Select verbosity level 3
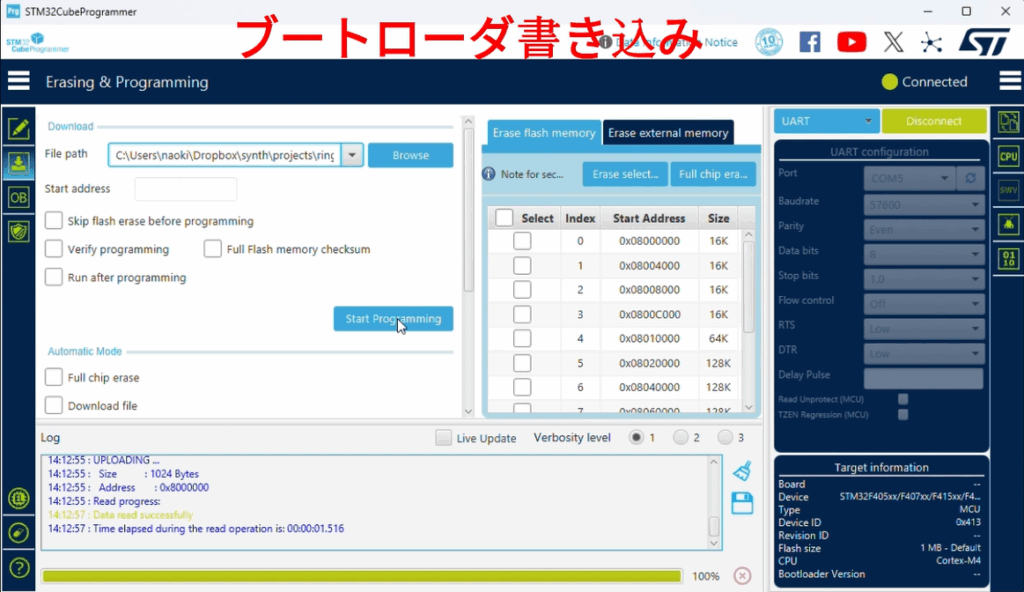The height and width of the screenshot is (592, 1024). coord(725,437)
